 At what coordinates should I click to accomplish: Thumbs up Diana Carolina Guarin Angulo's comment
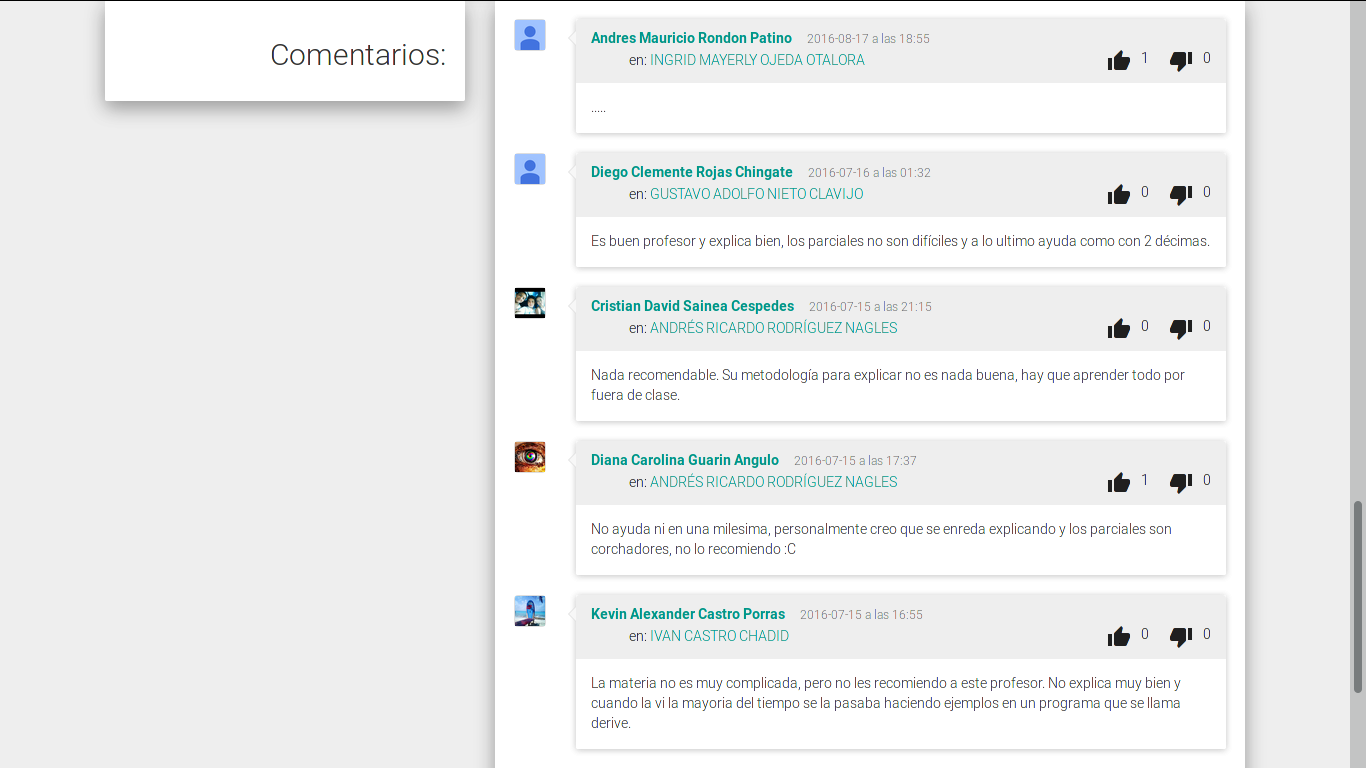pos(1119,482)
